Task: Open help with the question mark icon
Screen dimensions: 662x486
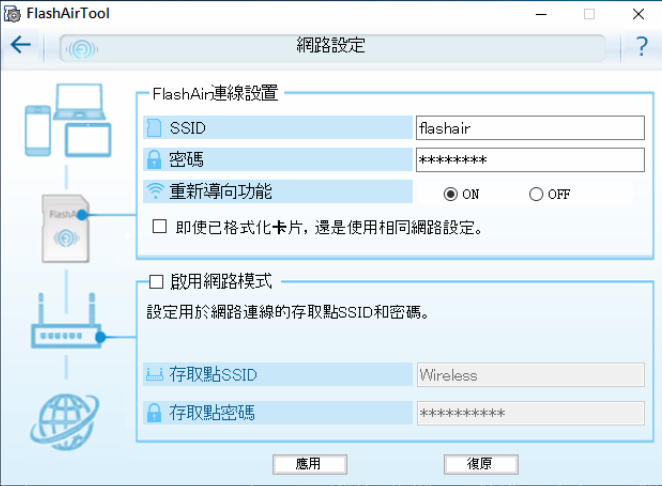Action: coord(642,46)
